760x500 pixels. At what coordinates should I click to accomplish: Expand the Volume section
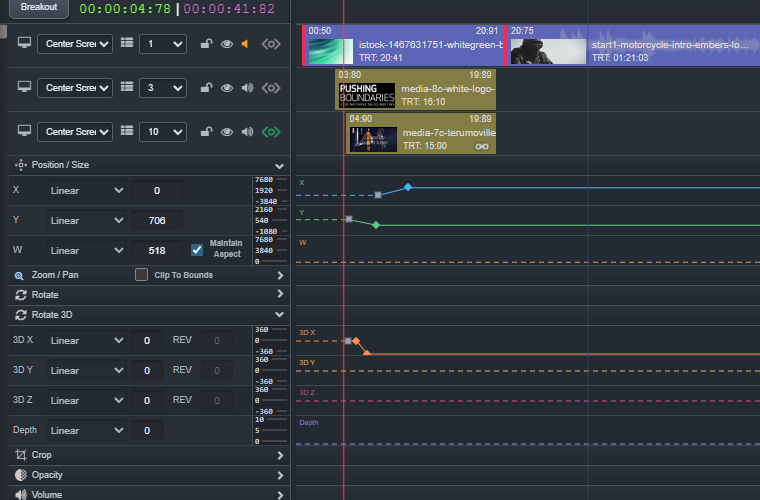tap(280, 495)
